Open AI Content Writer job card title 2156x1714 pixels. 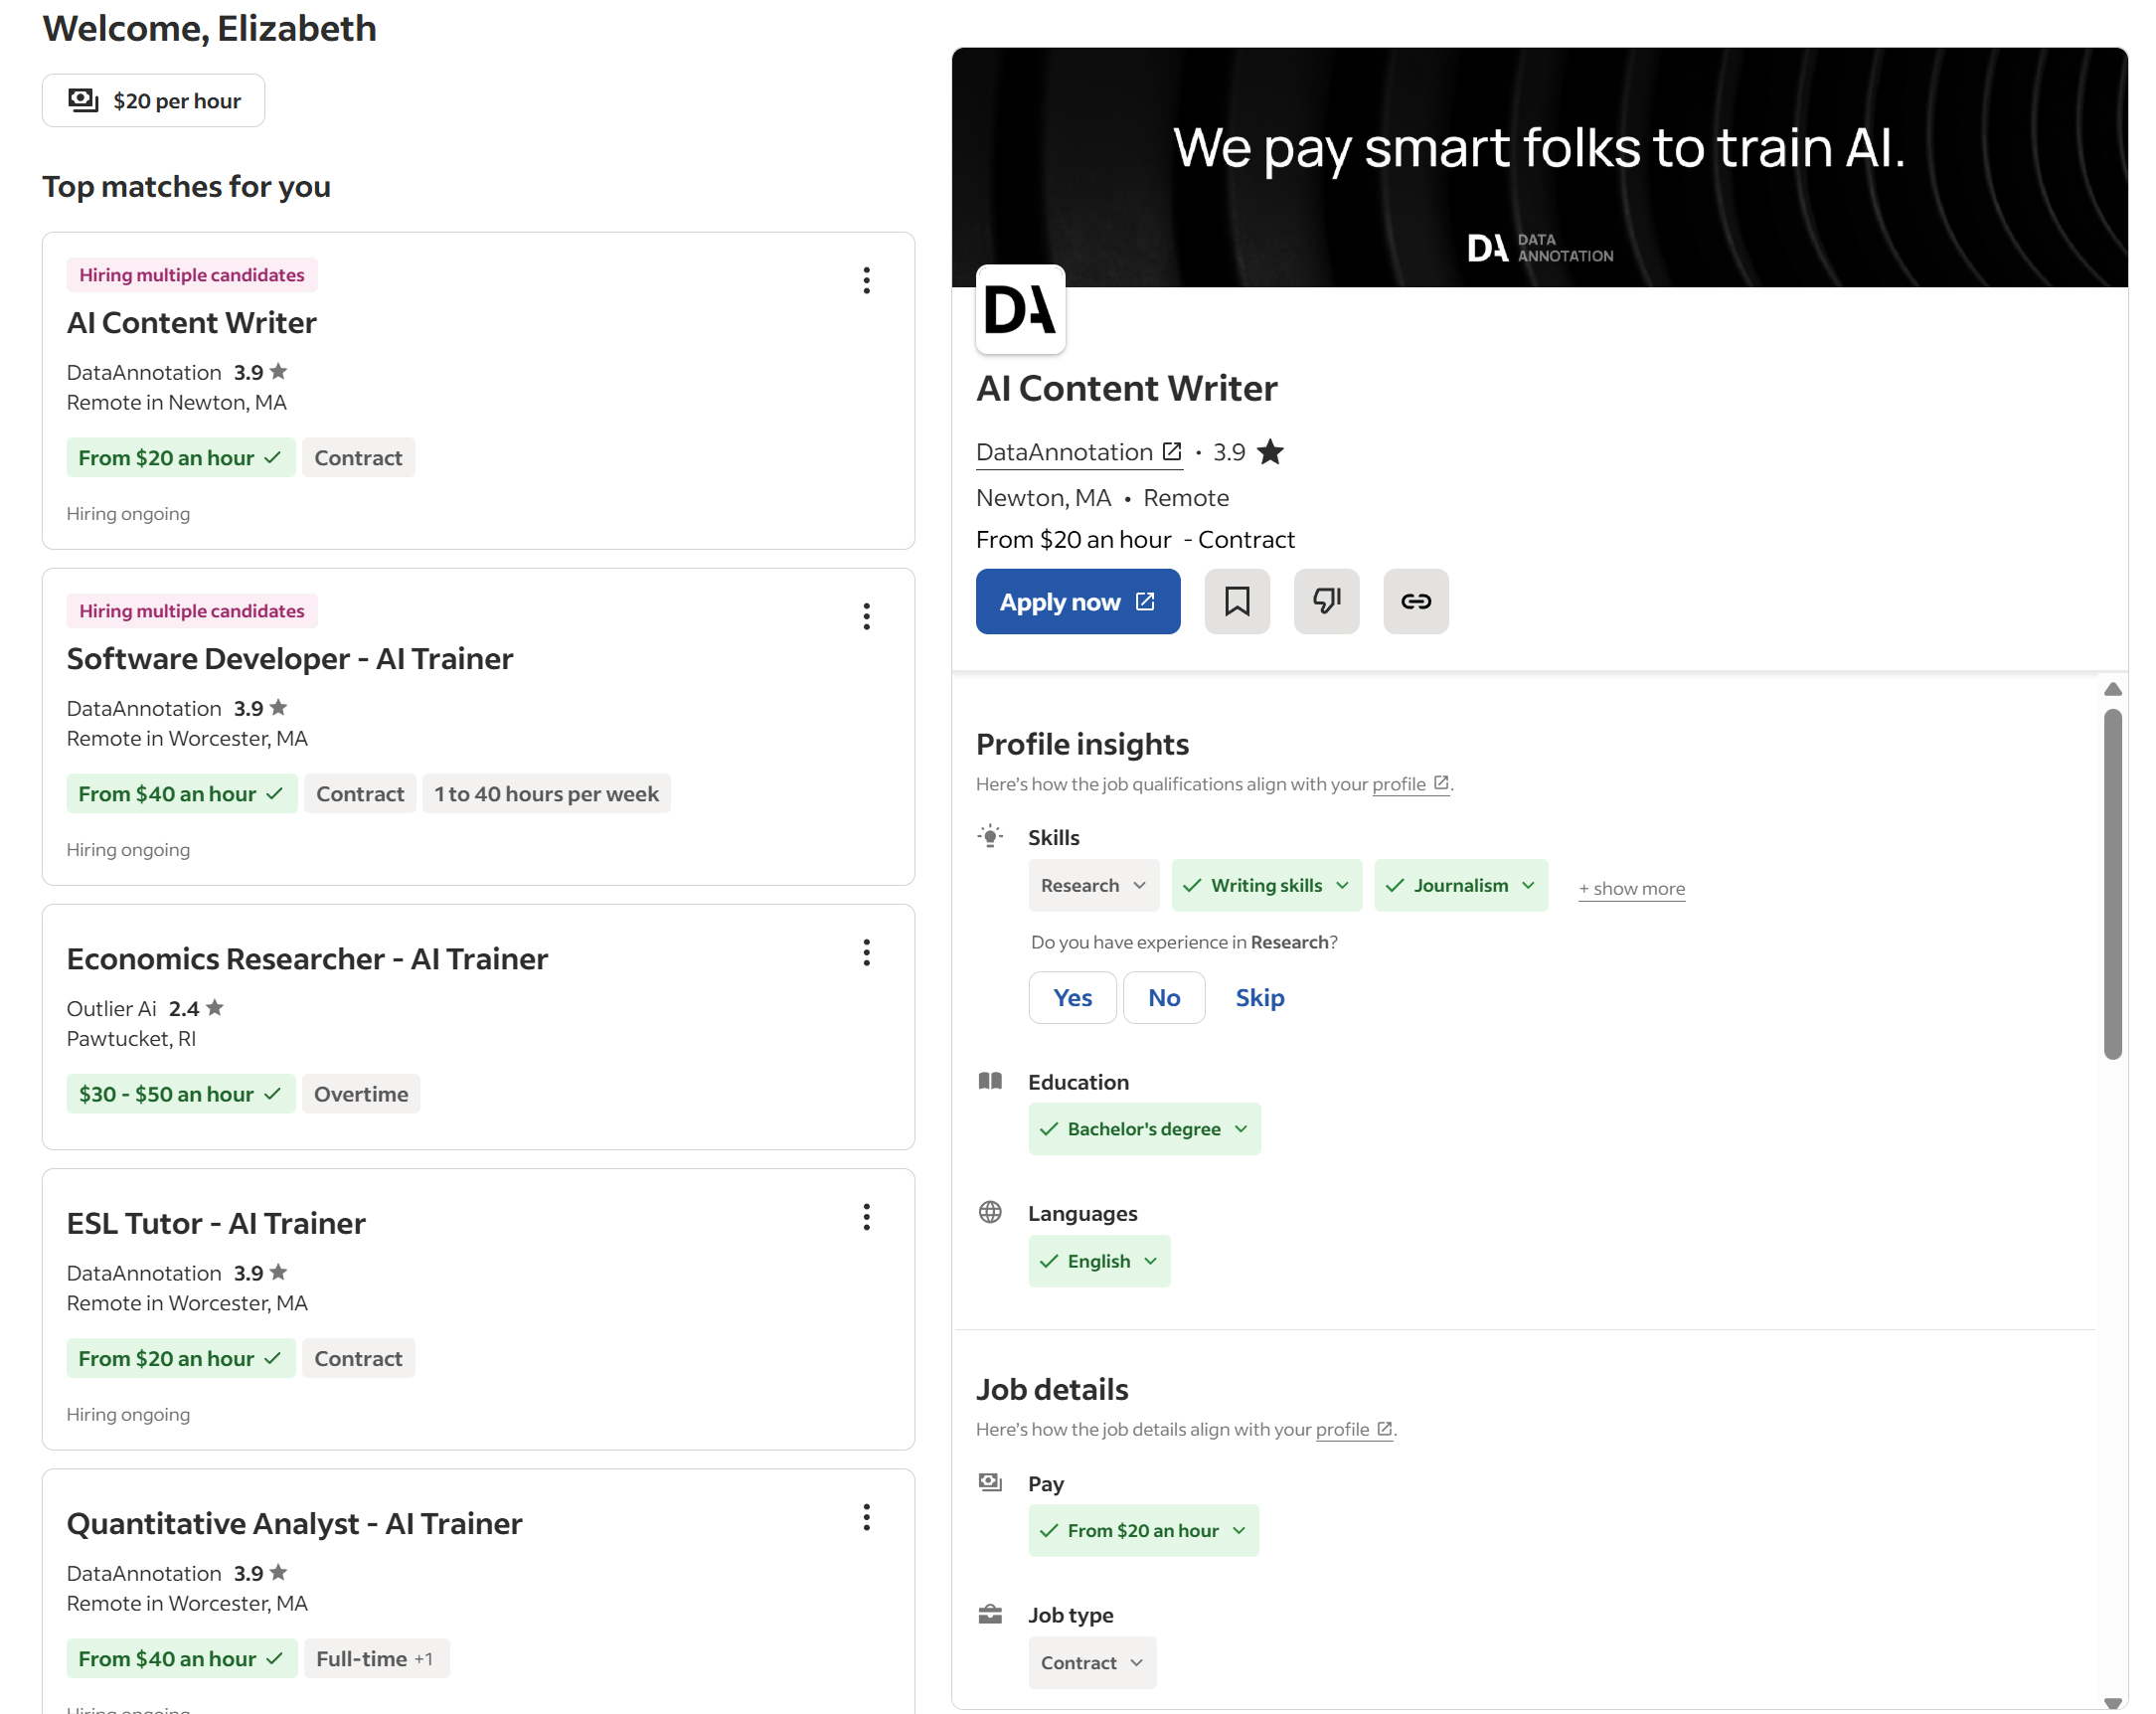click(191, 322)
